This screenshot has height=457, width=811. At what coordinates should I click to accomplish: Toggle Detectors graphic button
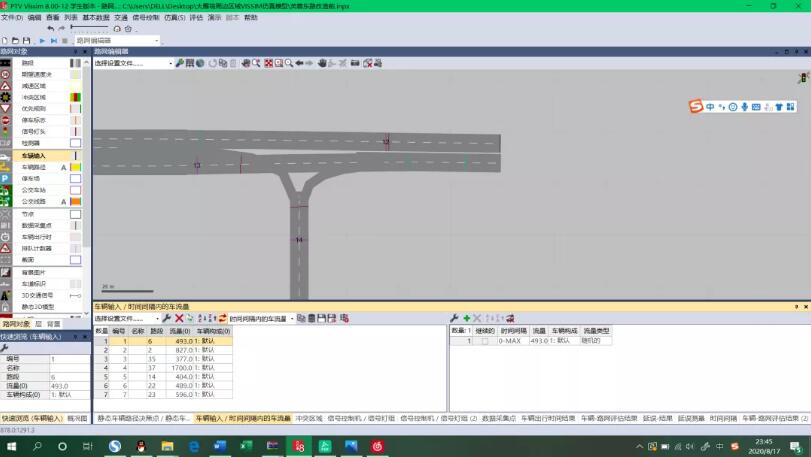click(x=76, y=143)
